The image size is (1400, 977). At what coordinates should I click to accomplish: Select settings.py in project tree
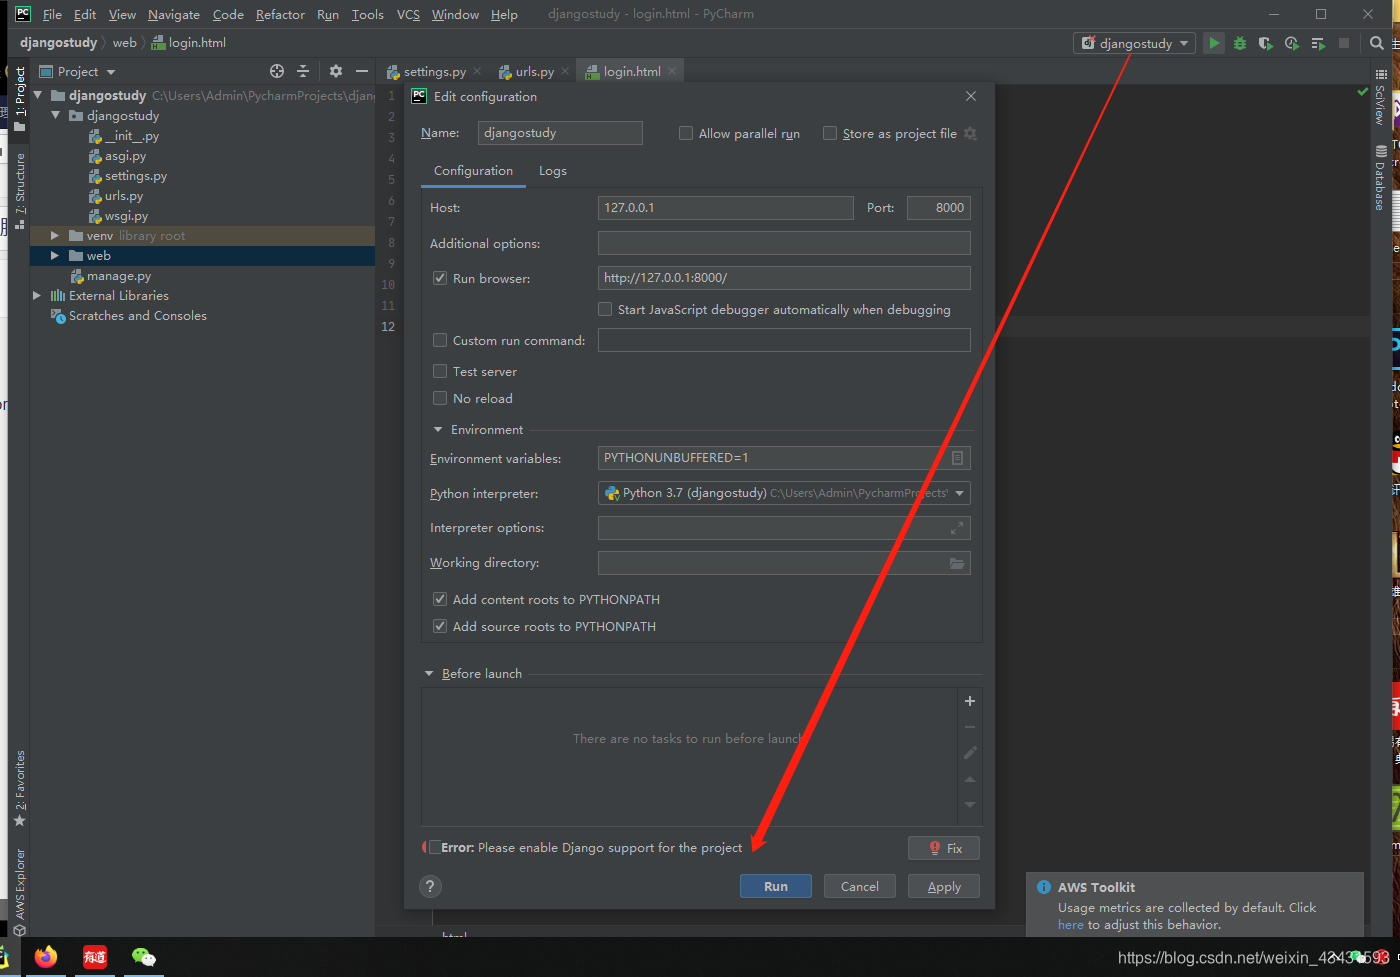pyautogui.click(x=135, y=175)
